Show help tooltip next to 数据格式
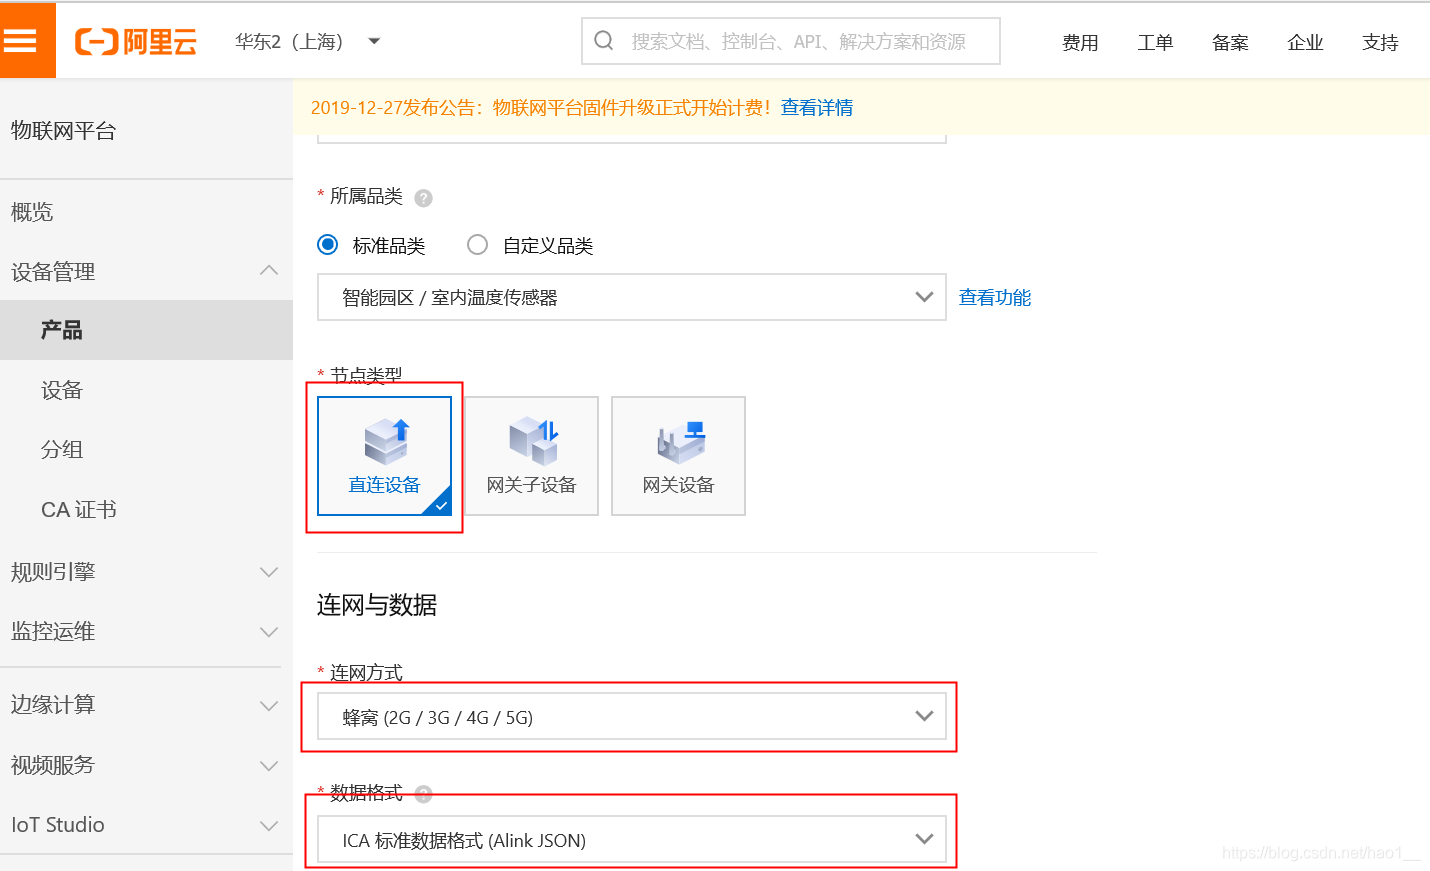Image resolution: width=1430 pixels, height=871 pixels. click(x=423, y=794)
